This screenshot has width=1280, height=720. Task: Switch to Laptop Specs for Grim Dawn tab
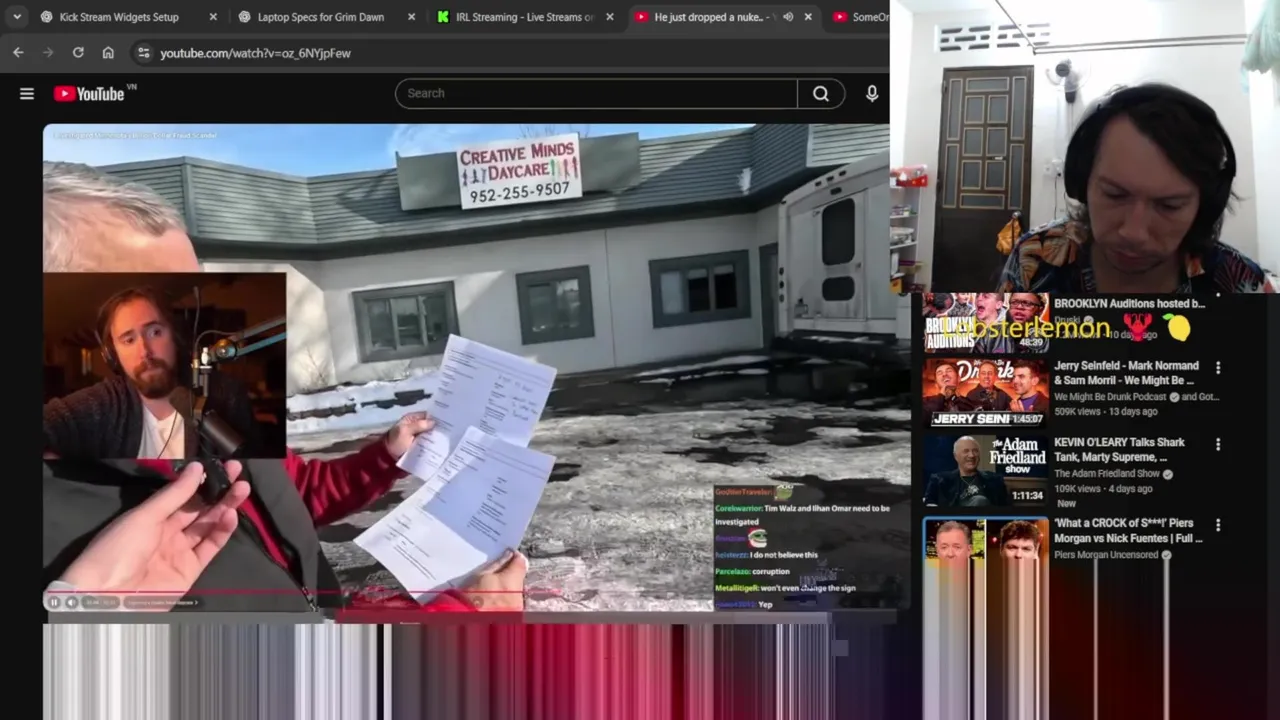[x=326, y=17]
